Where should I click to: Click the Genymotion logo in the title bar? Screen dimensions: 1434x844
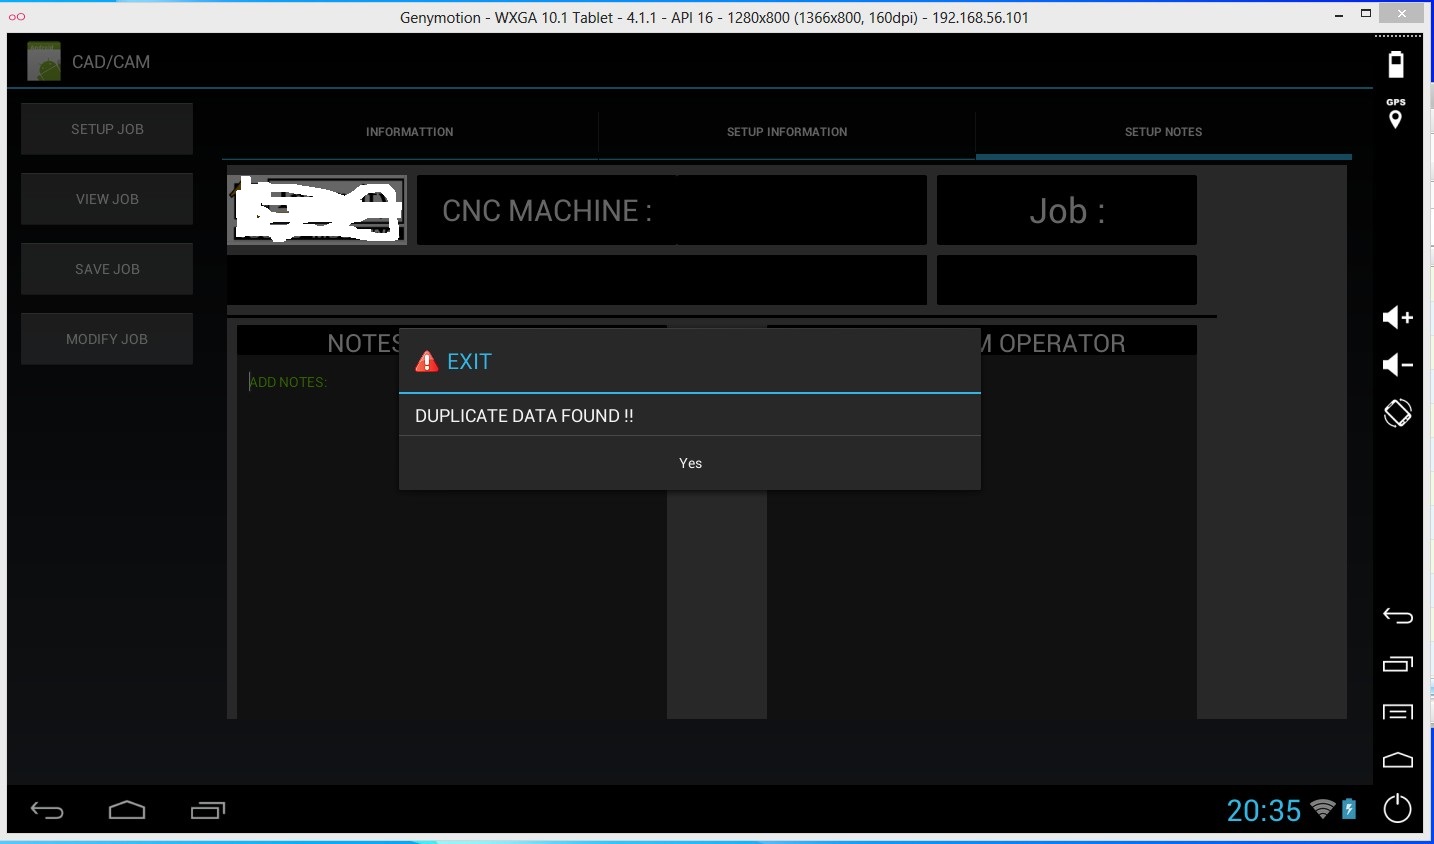[17, 17]
